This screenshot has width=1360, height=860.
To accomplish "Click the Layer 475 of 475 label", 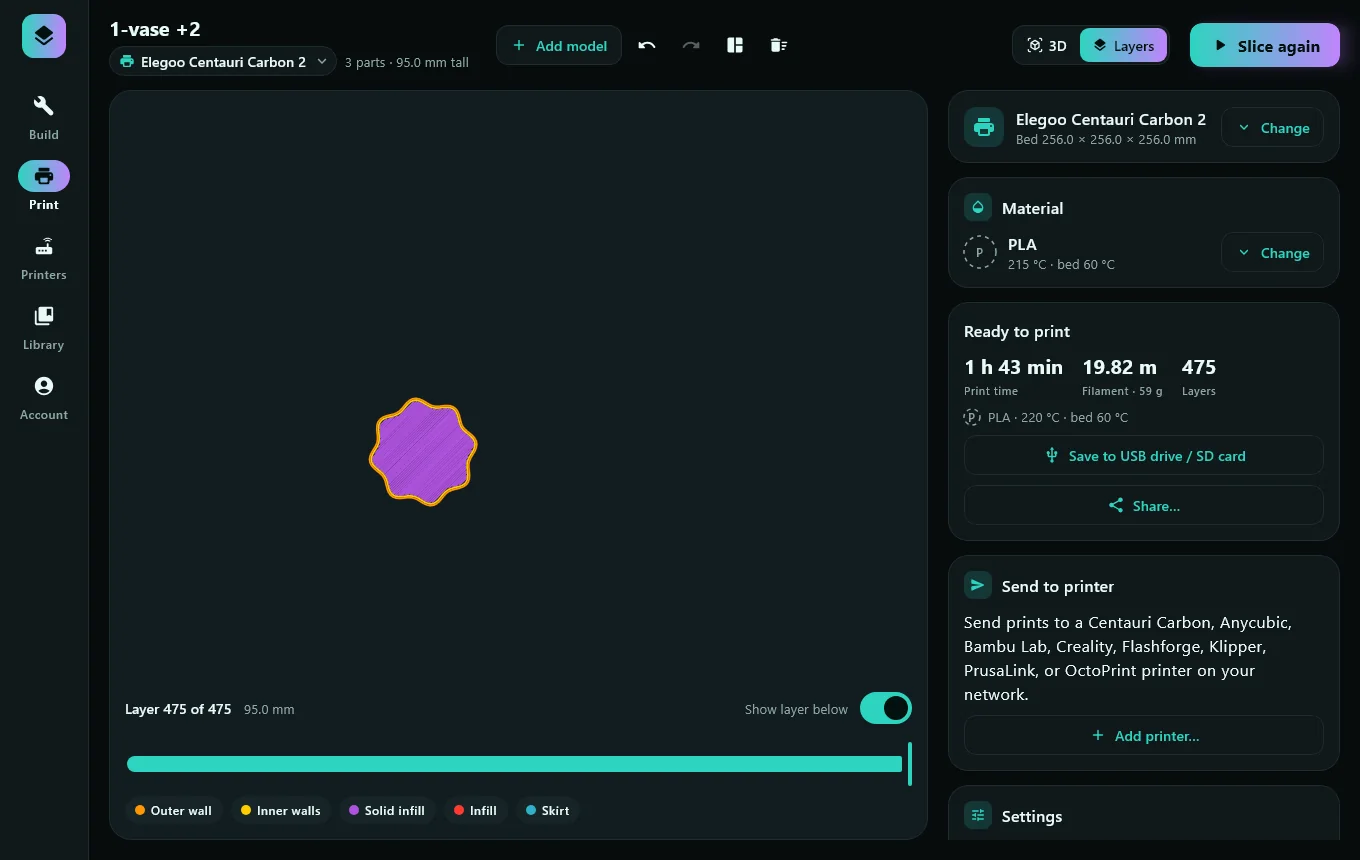I will pyautogui.click(x=178, y=709).
